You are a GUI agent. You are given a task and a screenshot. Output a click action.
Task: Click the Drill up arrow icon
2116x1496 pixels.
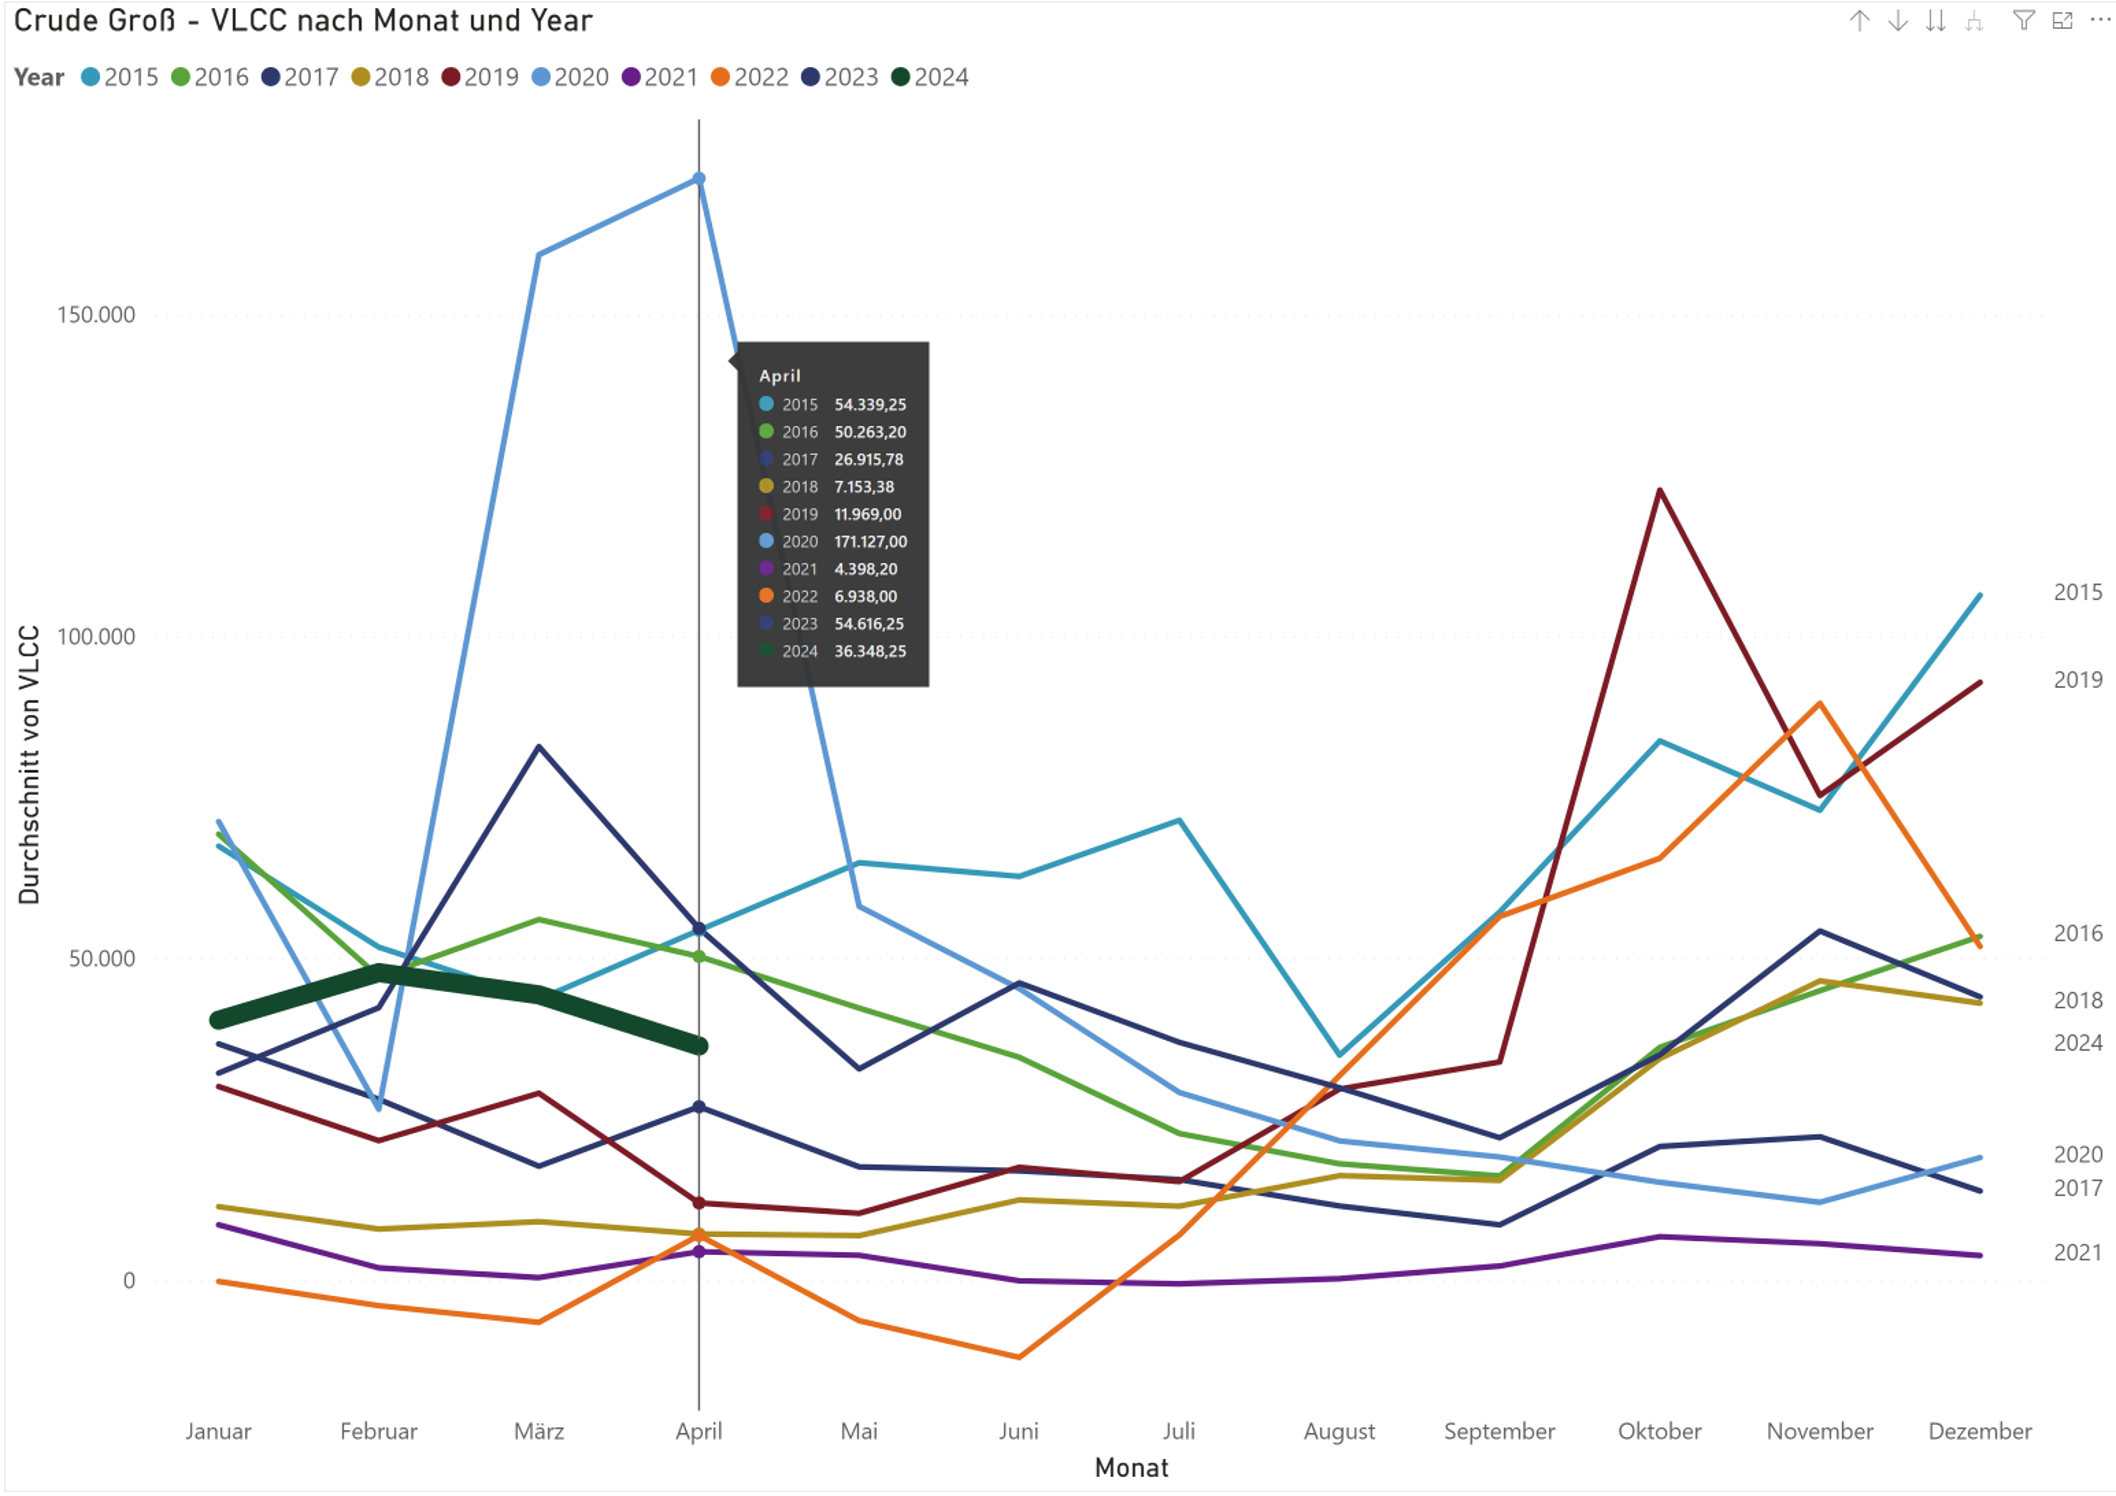point(1859,21)
